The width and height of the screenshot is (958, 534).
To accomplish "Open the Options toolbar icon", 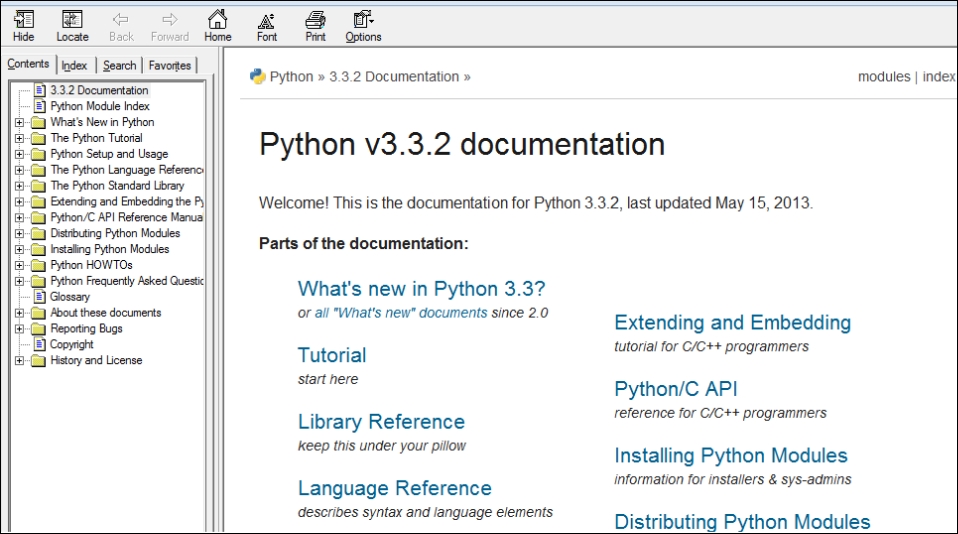I will pos(364,20).
